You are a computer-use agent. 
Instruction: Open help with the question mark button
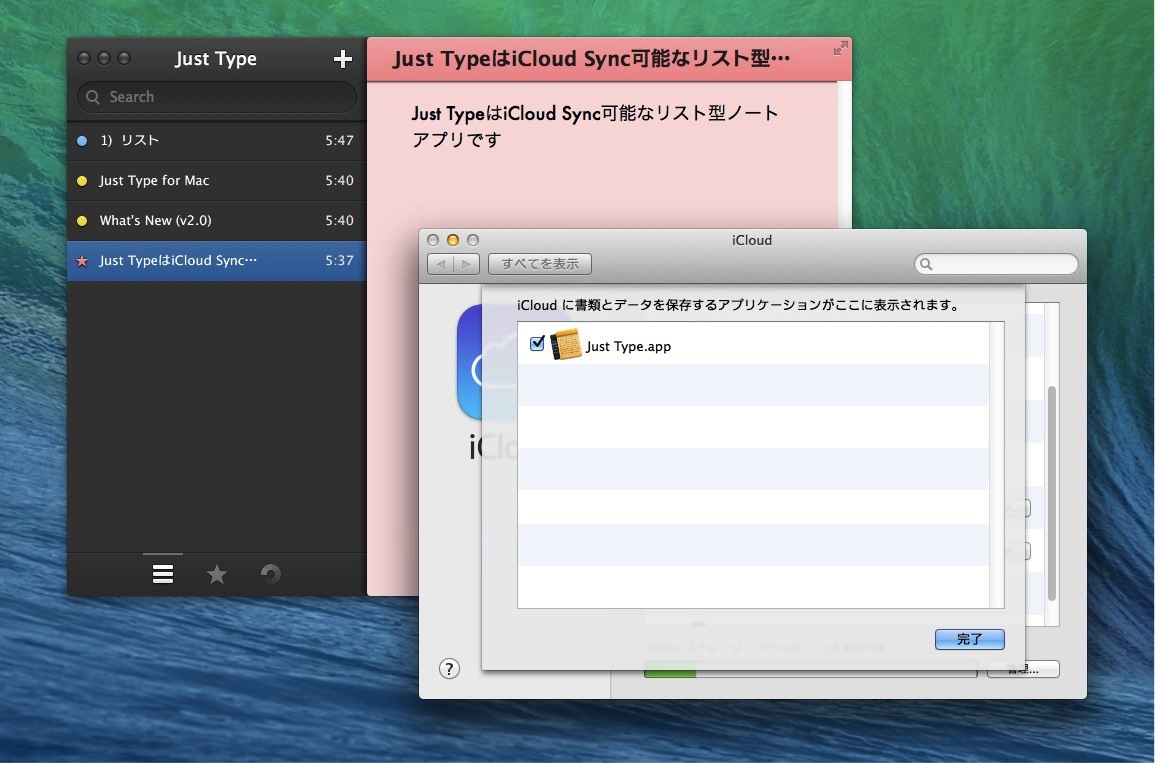449,669
